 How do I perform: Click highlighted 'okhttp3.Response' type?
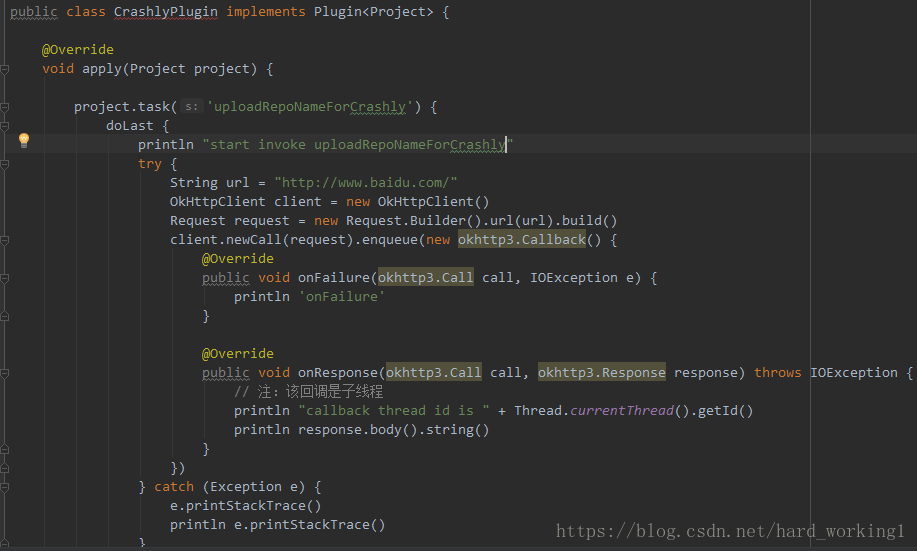coord(602,373)
